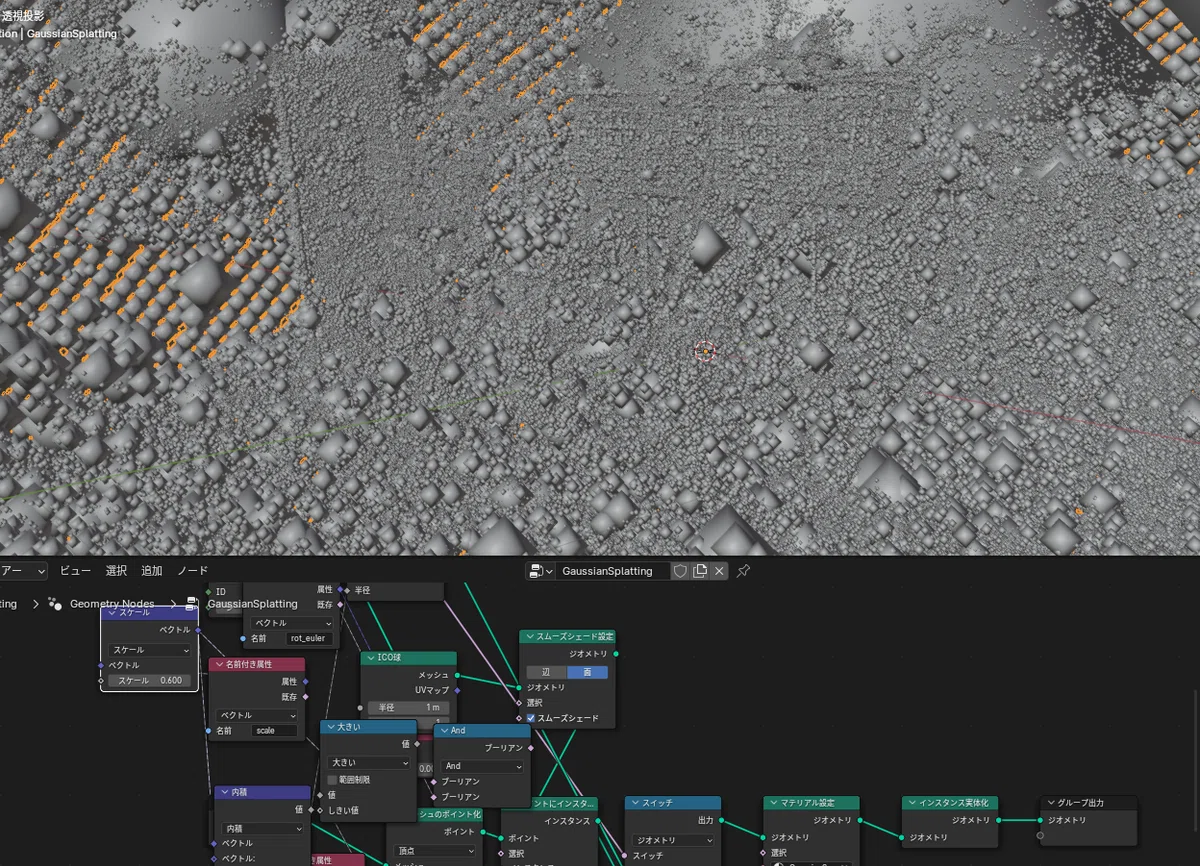Click the ビュー menu
The width and height of the screenshot is (1200, 866).
(75, 571)
